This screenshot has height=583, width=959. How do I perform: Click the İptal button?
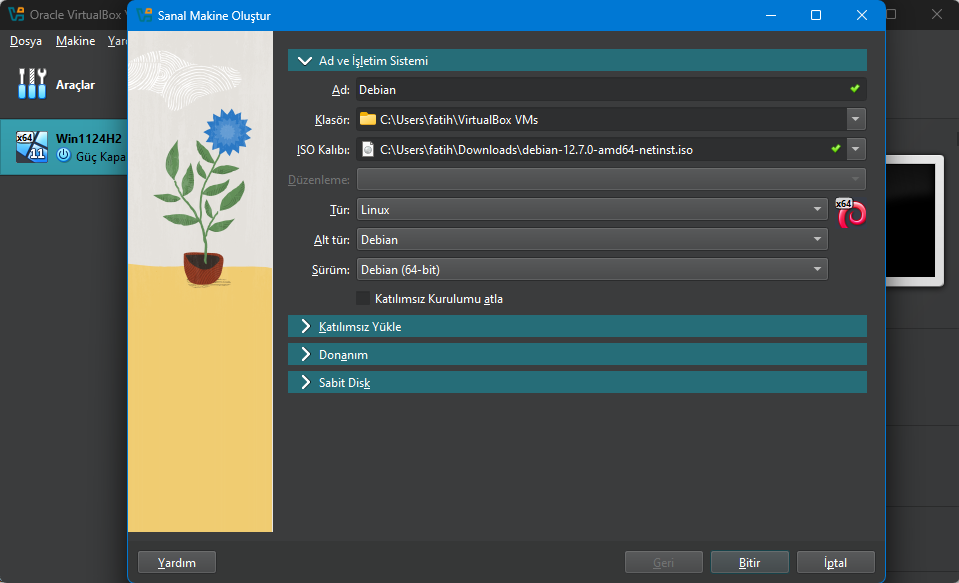coord(835,562)
